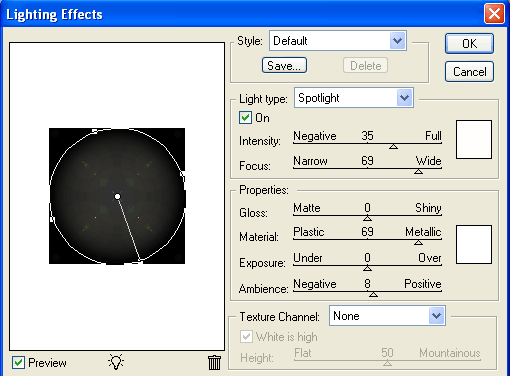Viewport: 510px width, 376px height.
Task: Click the Ambience slider handle
Action: [373, 294]
